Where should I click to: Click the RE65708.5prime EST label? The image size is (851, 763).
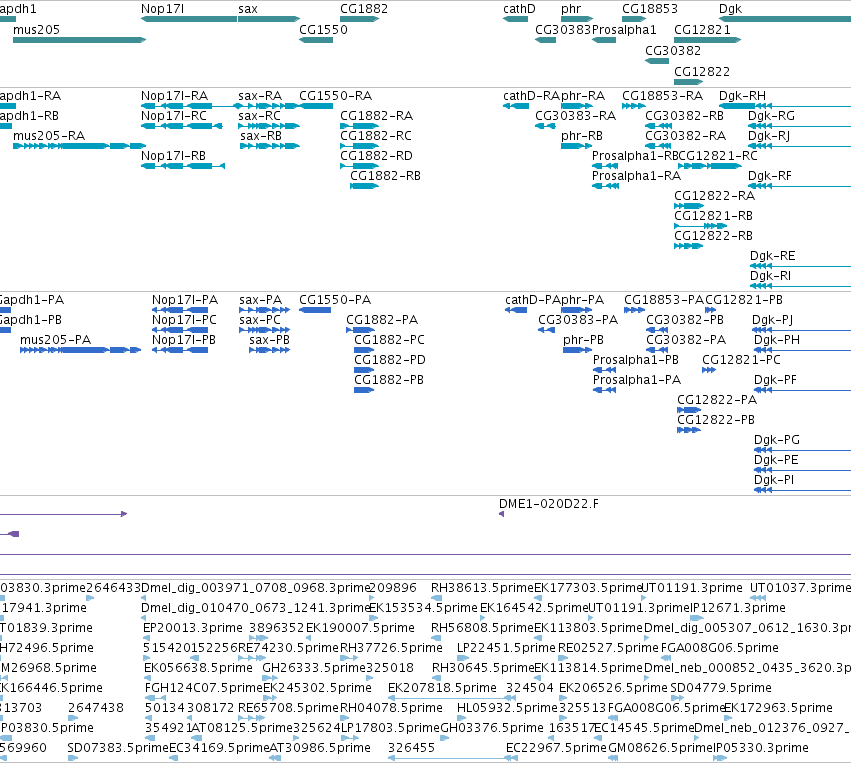(288, 708)
